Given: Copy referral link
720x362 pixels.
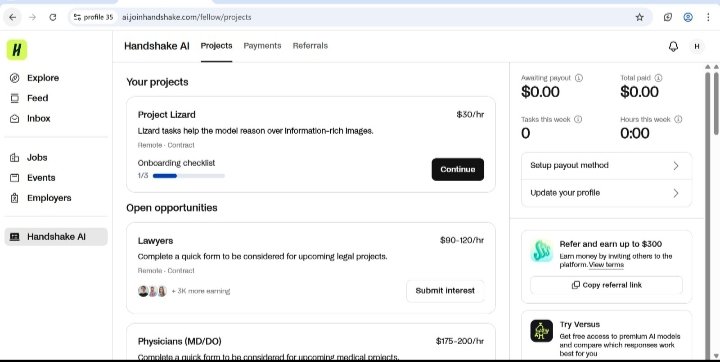Looking at the screenshot, I should (x=606, y=285).
